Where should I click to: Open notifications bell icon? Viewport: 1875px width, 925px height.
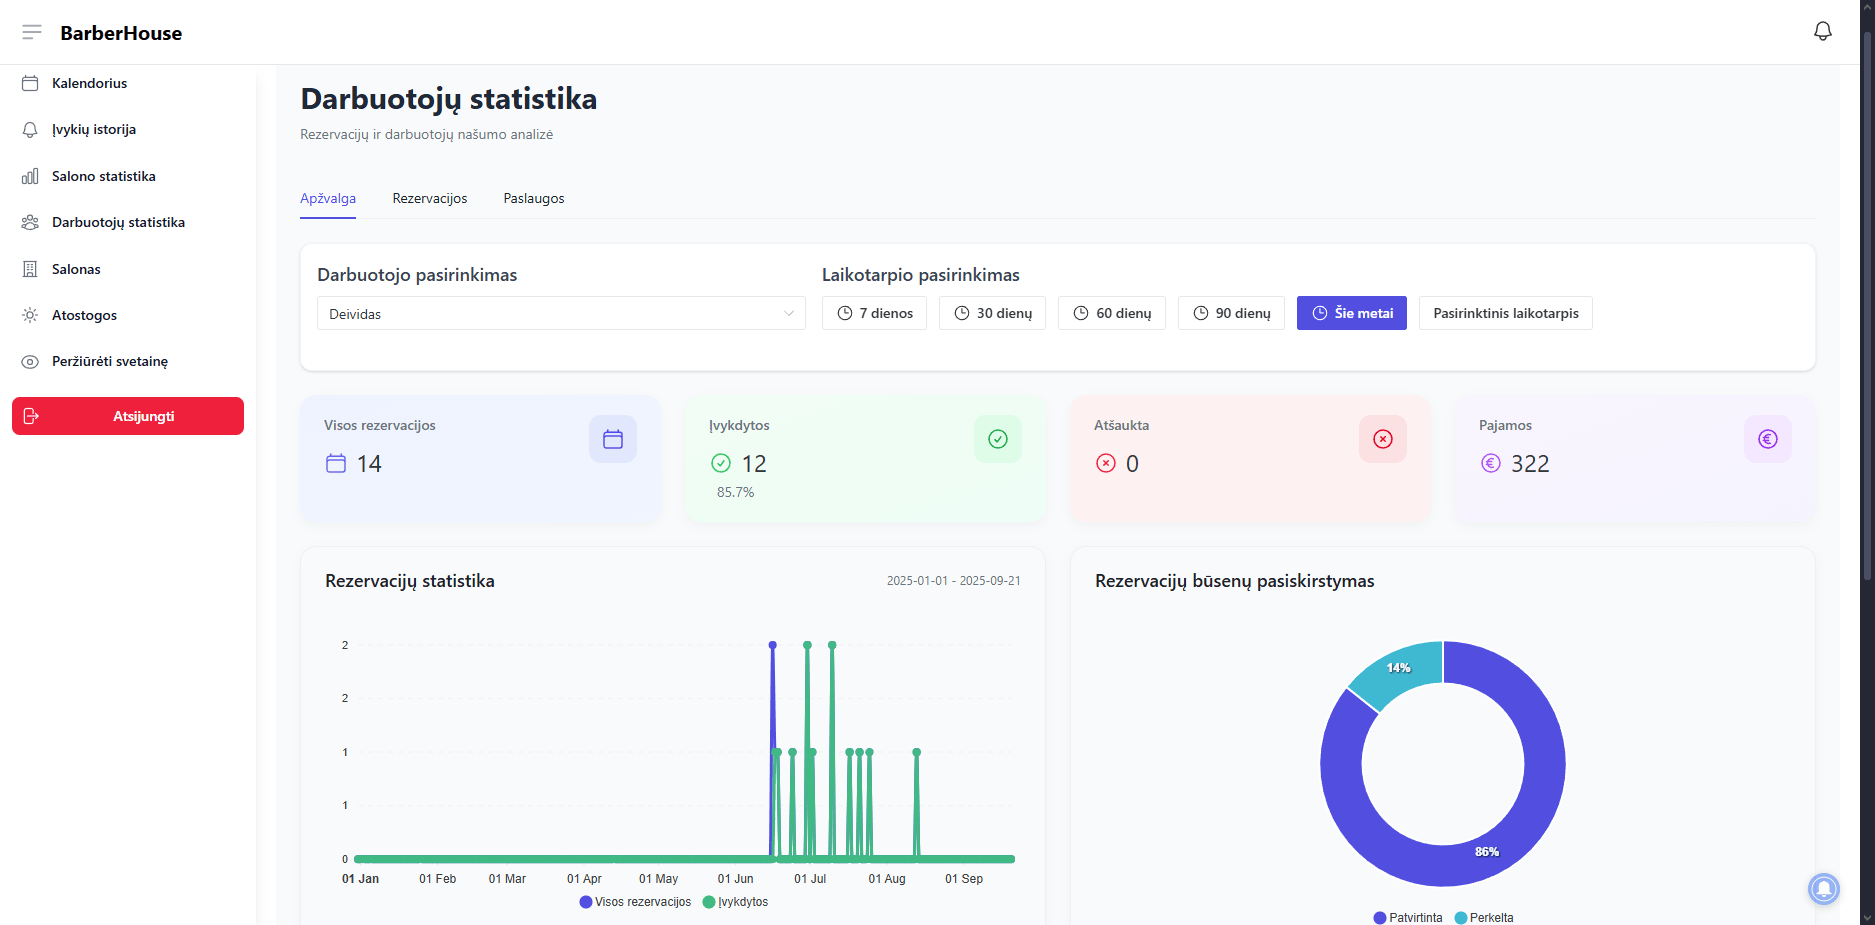1822,32
